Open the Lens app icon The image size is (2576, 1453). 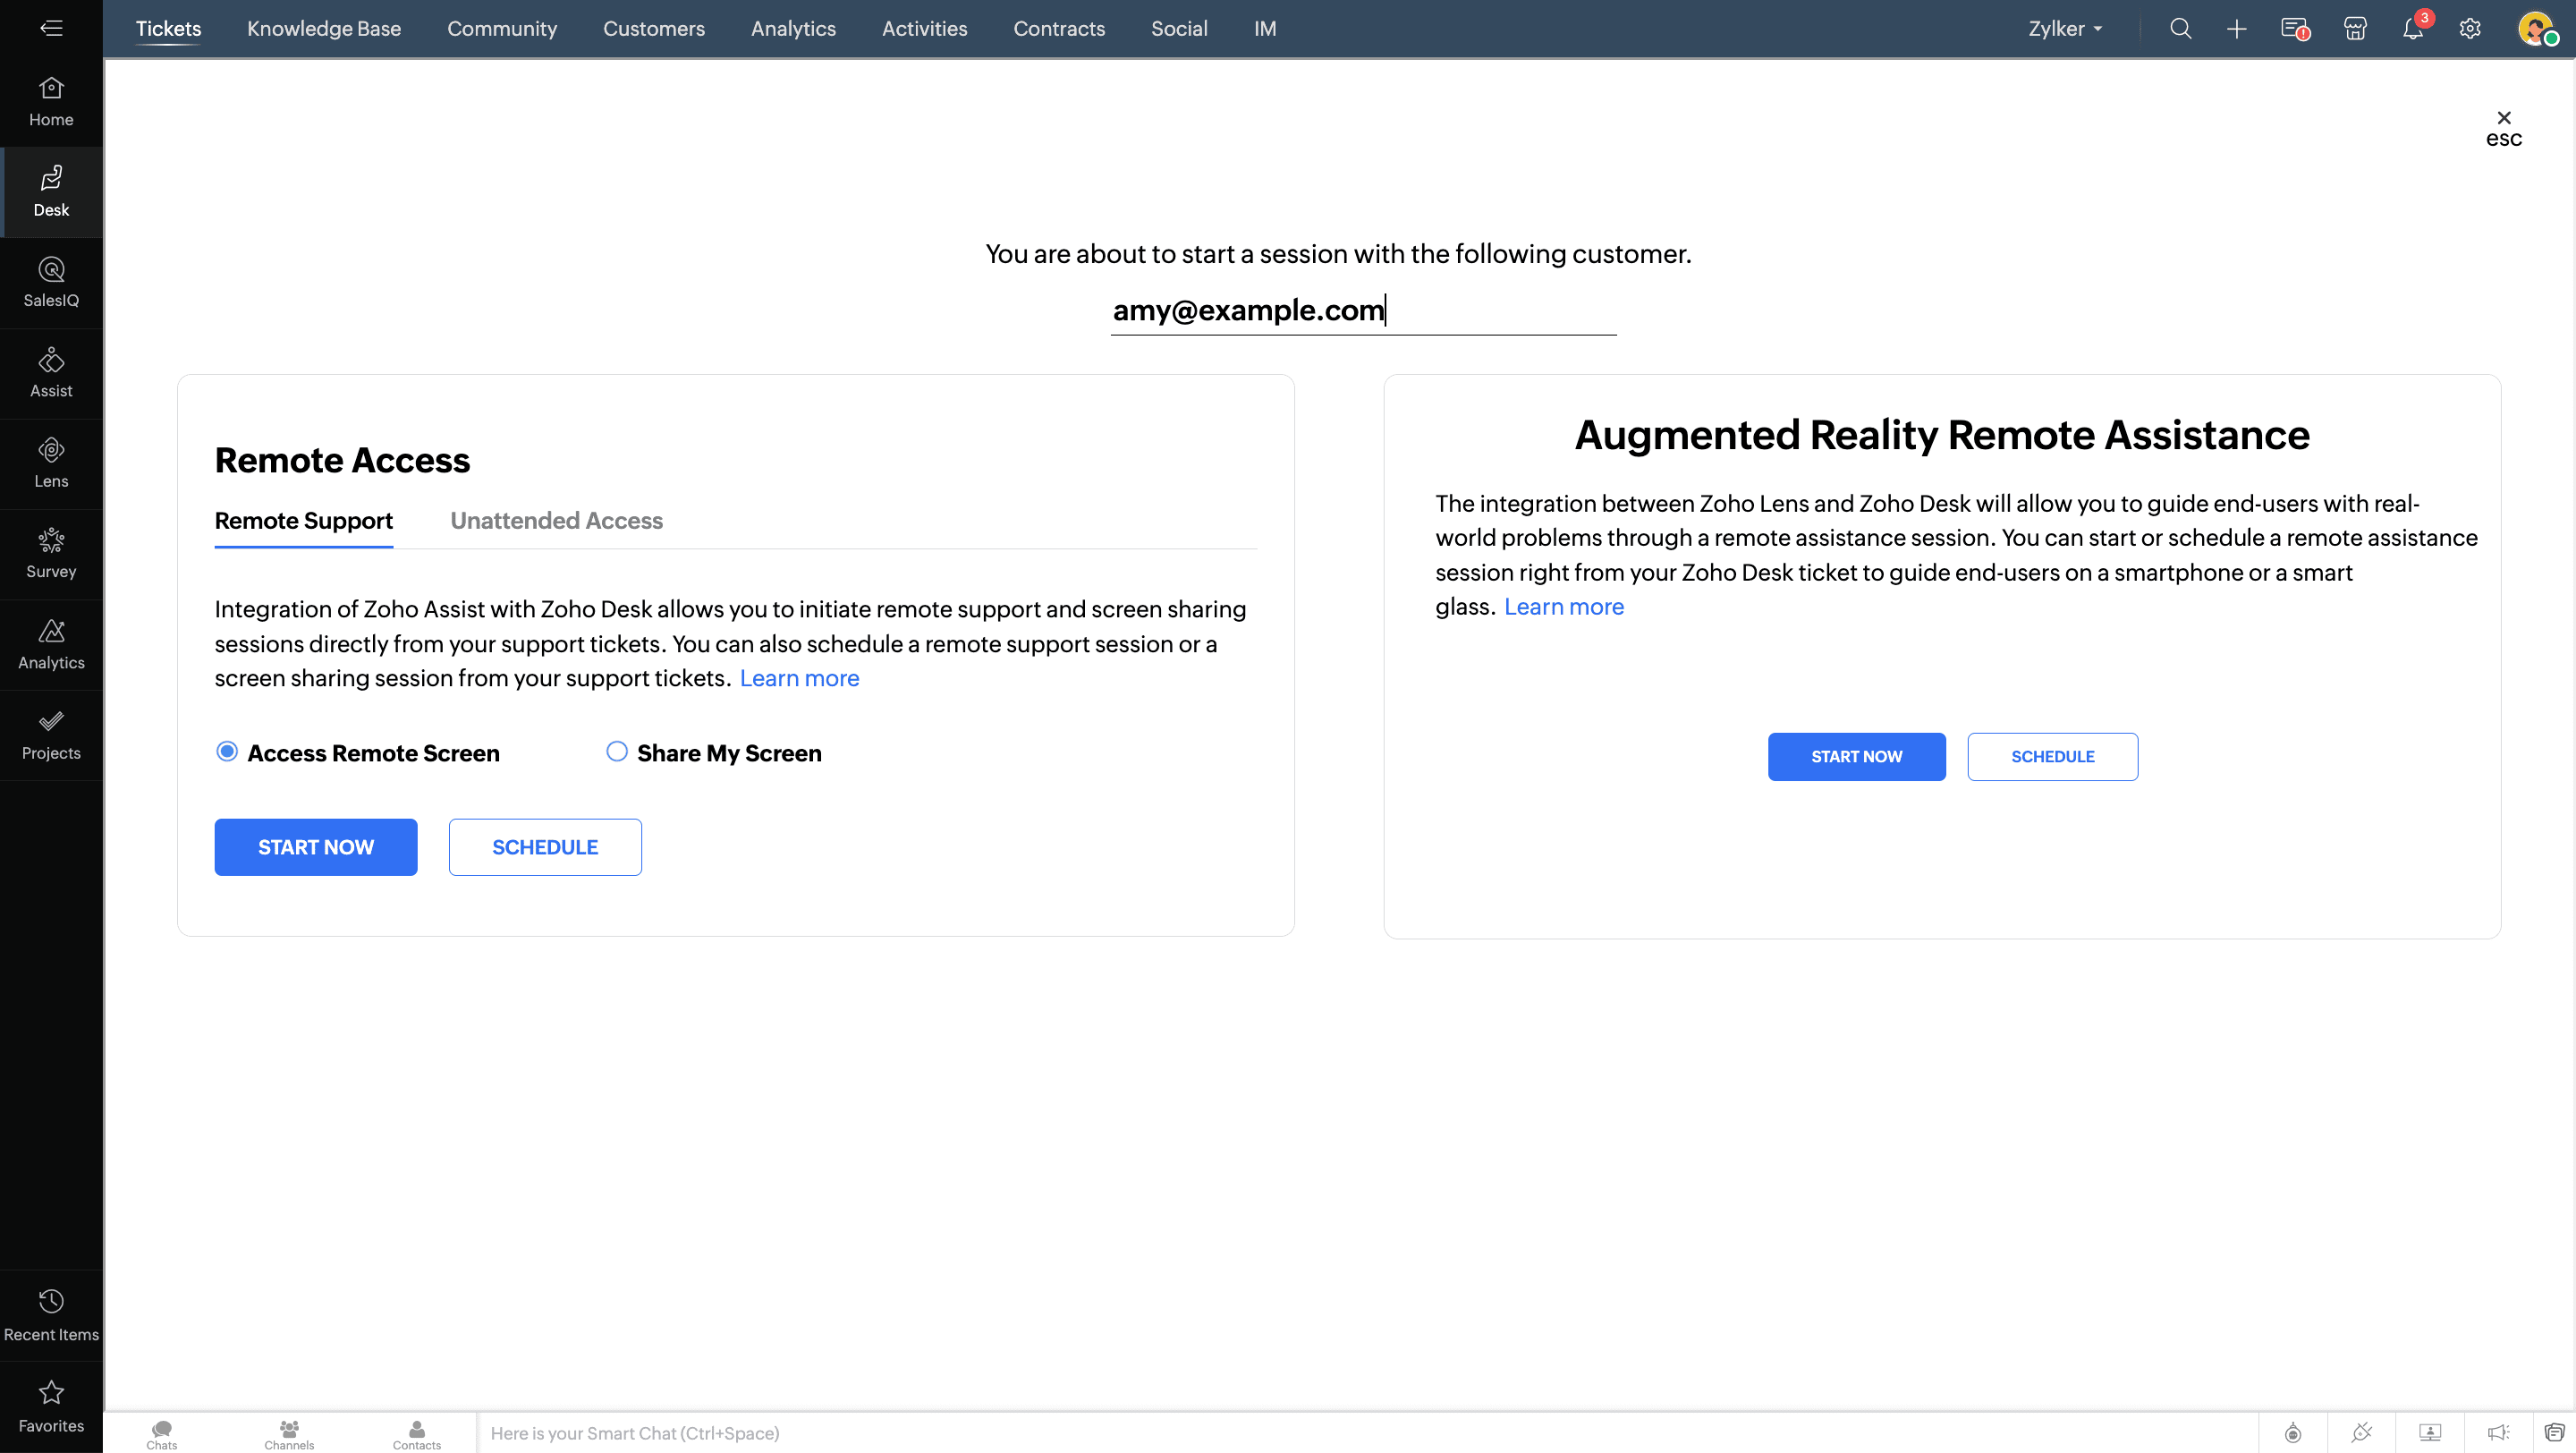coord(51,463)
